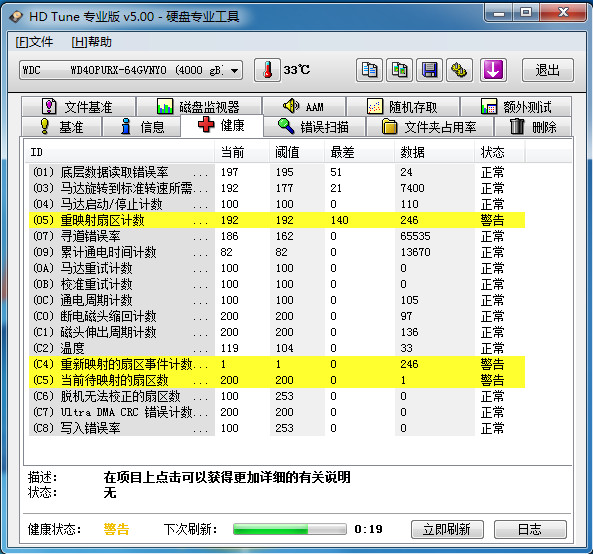Switch to the 错误扫描 tab

click(x=314, y=127)
